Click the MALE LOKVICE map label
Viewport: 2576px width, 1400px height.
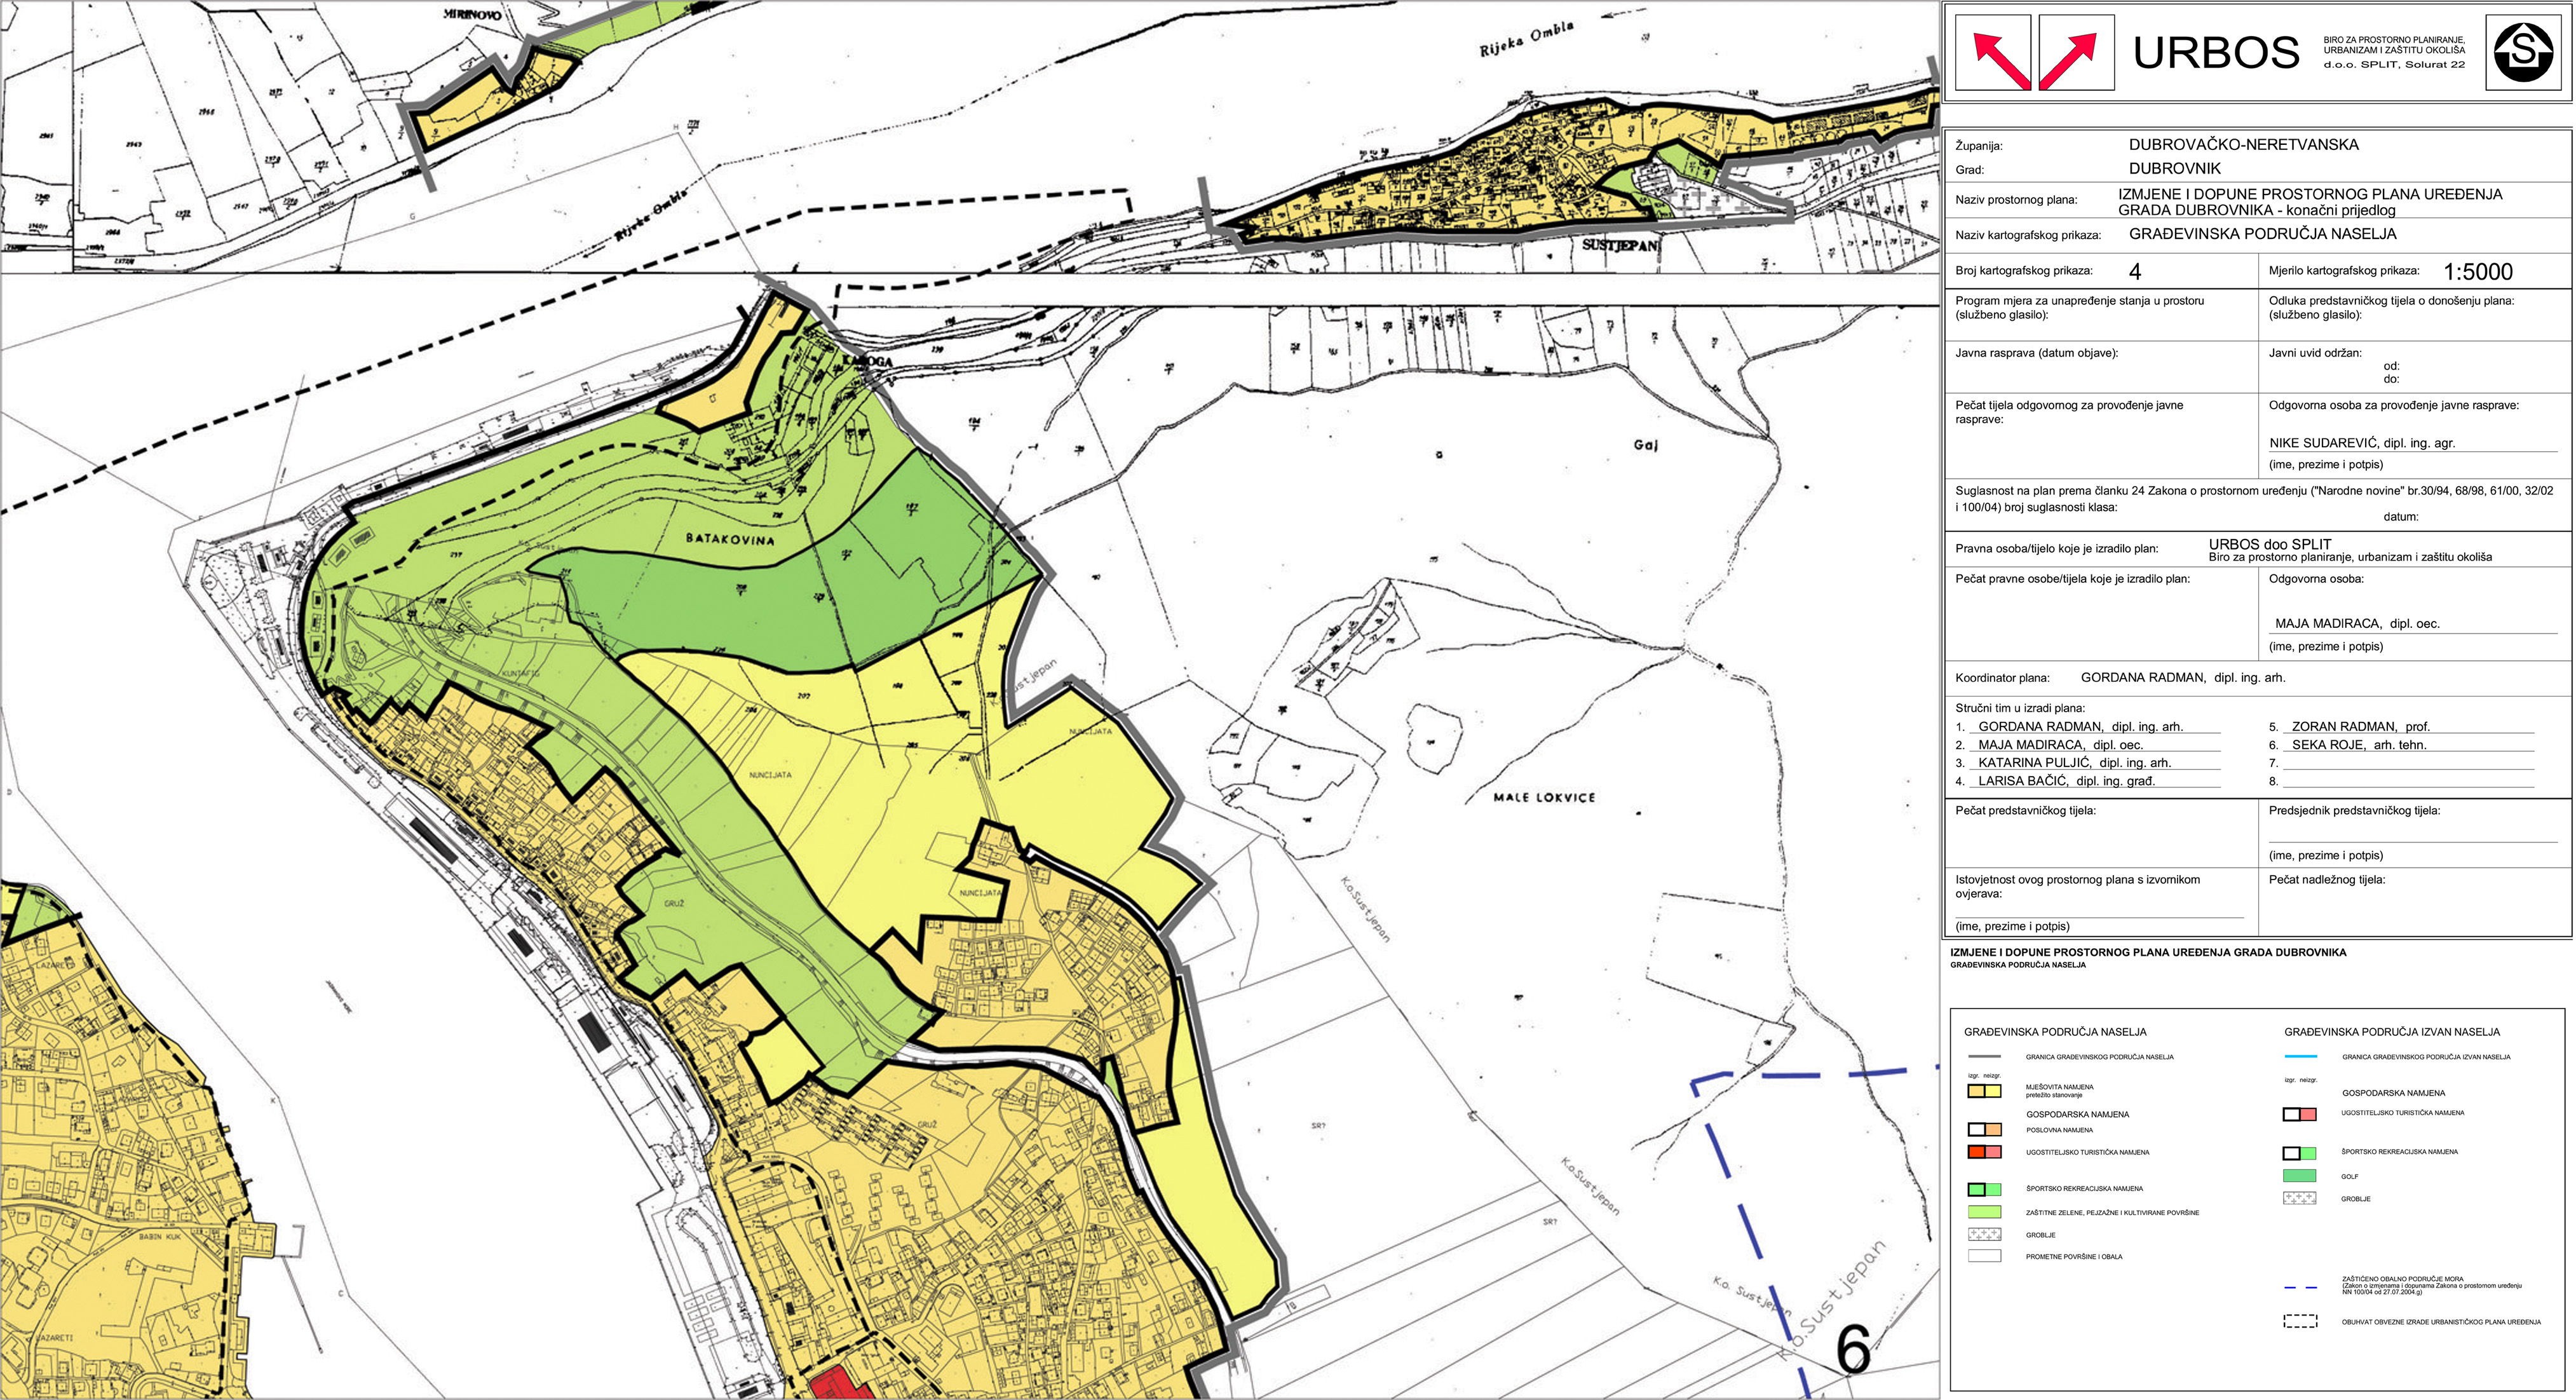[x=1544, y=797]
